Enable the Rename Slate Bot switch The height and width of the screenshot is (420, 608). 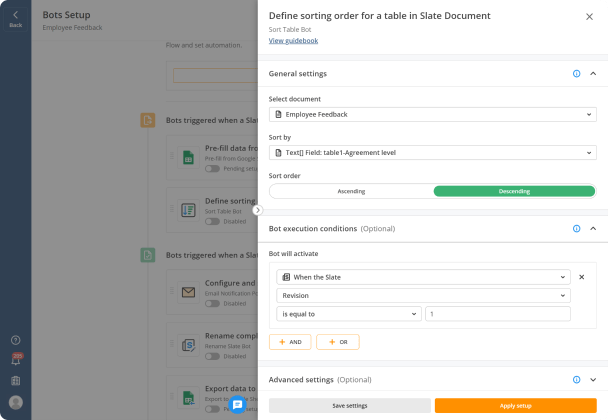(x=212, y=356)
